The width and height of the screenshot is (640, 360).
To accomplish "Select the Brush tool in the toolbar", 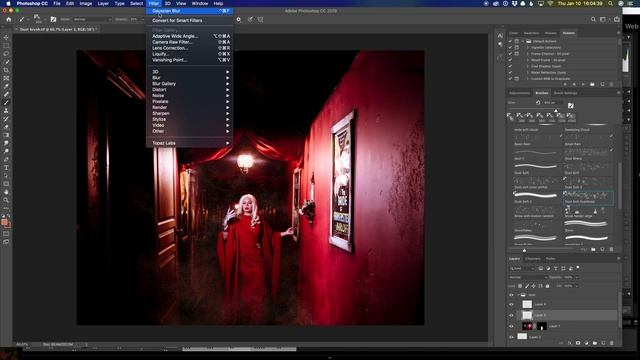I will point(6,102).
